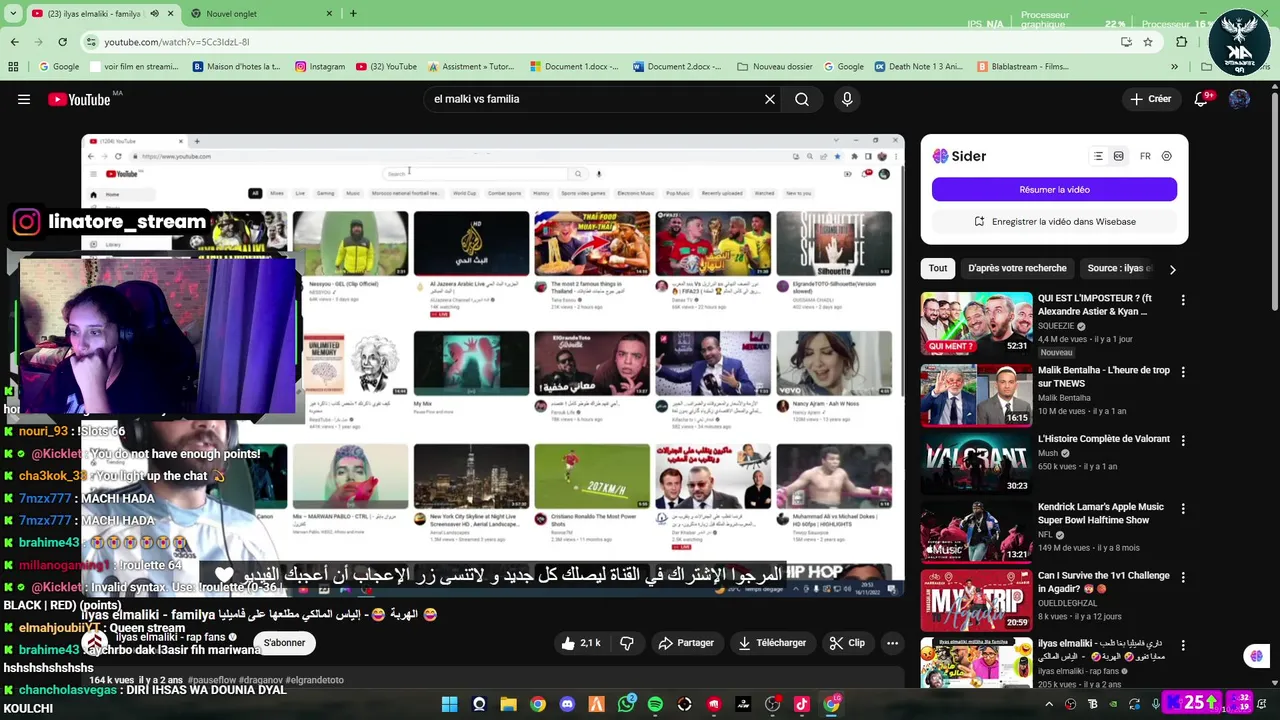The height and width of the screenshot is (720, 1280).
Task: Open Sider outline list view icon
Action: pyautogui.click(x=1098, y=156)
